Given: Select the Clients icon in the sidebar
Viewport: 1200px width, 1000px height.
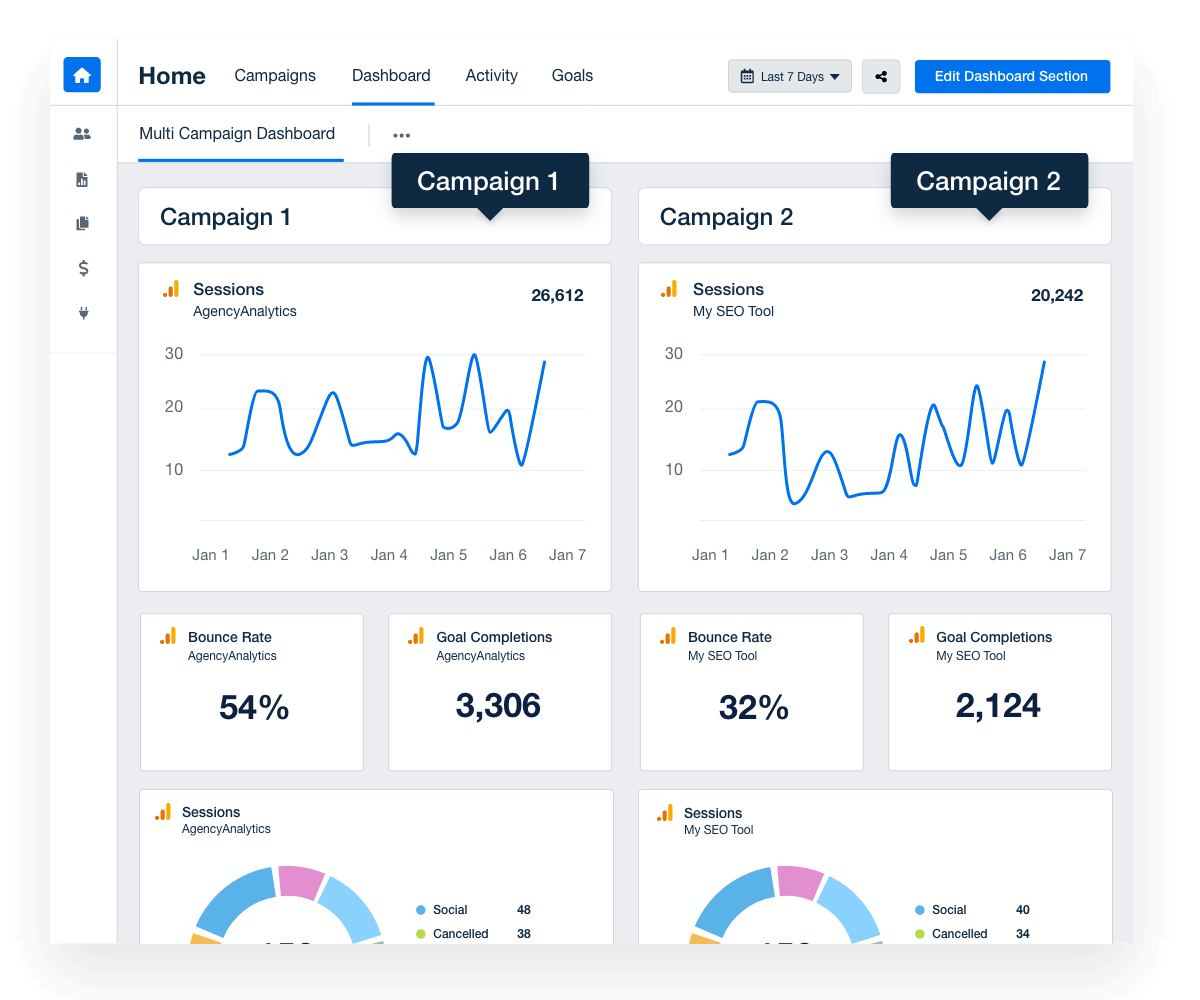Looking at the screenshot, I should click(x=82, y=133).
